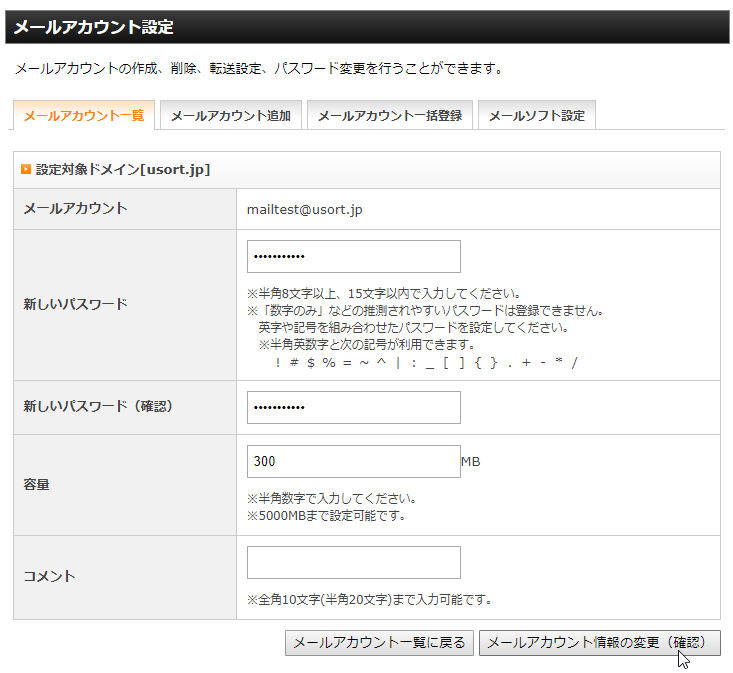The width and height of the screenshot is (733, 673).
Task: Focus the 新しいパスワード input field
Action: tap(353, 257)
